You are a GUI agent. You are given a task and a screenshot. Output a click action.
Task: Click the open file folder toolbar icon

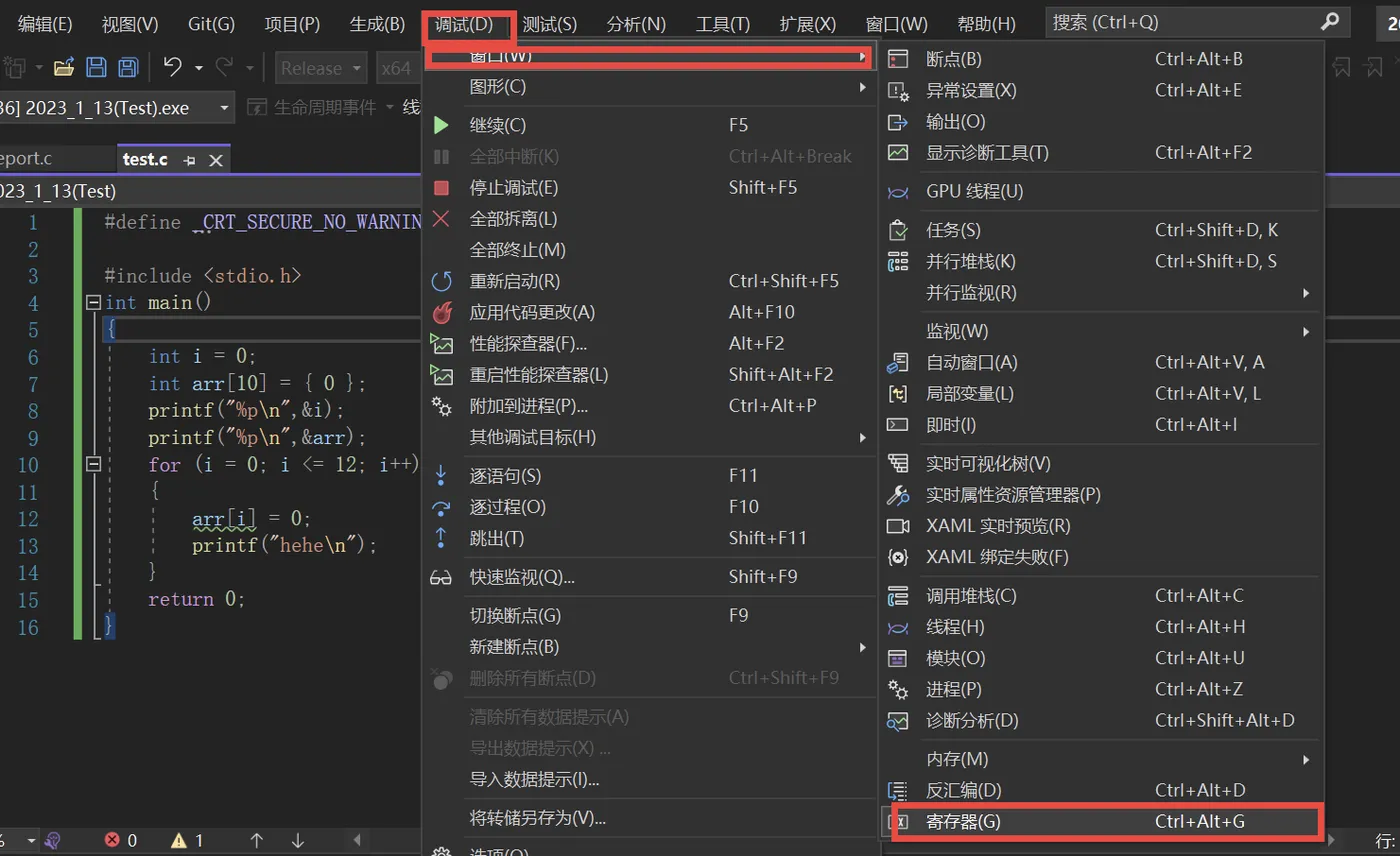(64, 68)
